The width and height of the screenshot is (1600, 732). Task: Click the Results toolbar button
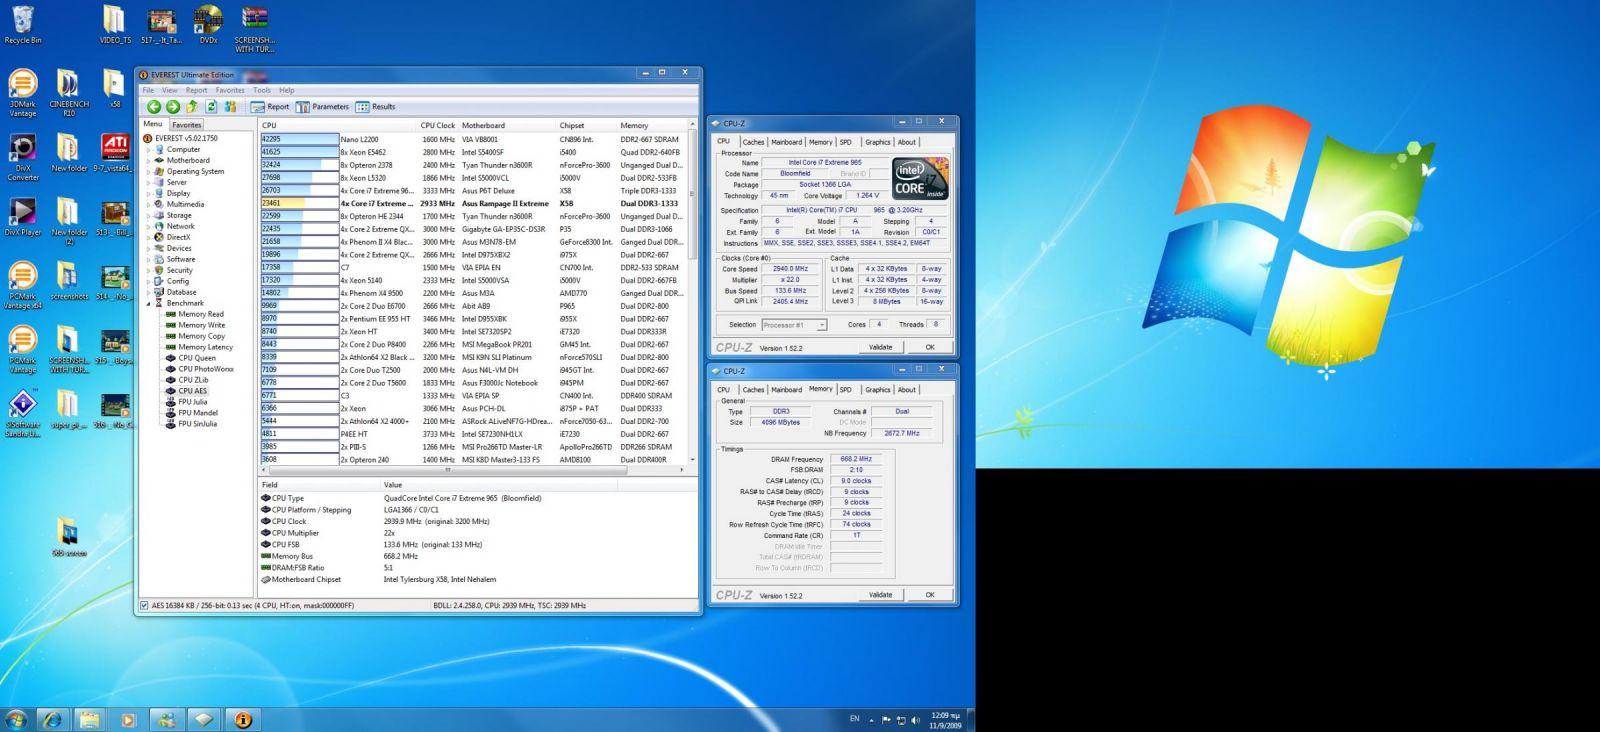376,107
